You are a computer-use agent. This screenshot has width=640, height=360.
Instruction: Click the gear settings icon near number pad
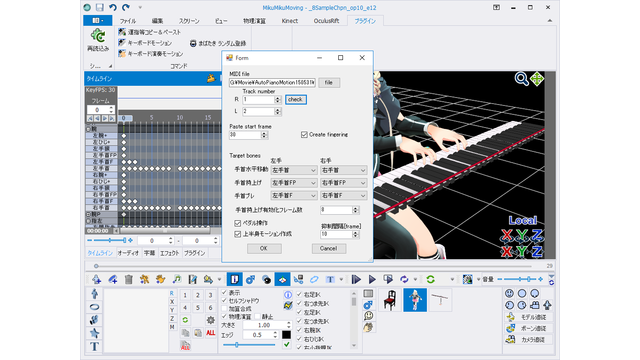tap(211, 320)
